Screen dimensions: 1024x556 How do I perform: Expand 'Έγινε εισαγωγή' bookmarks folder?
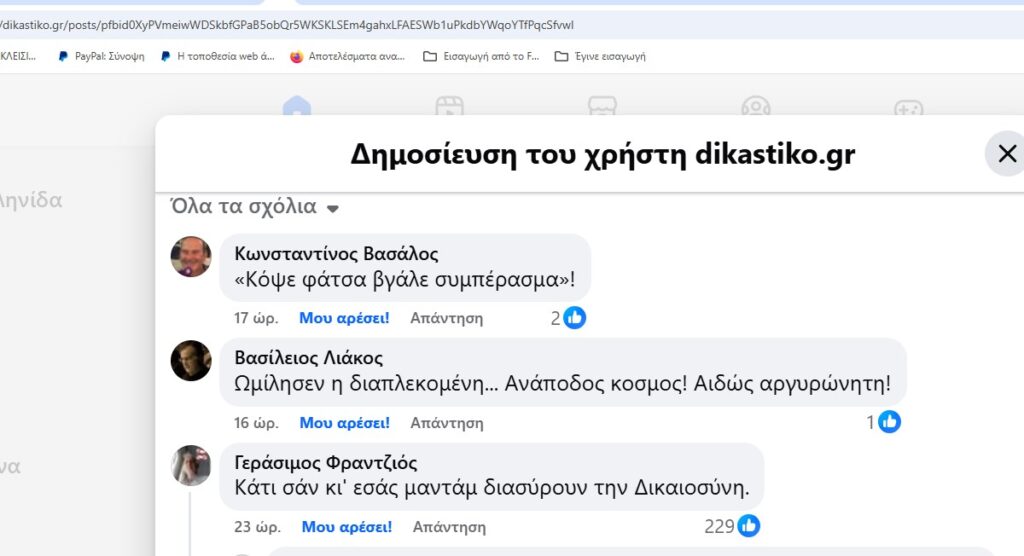pos(600,57)
